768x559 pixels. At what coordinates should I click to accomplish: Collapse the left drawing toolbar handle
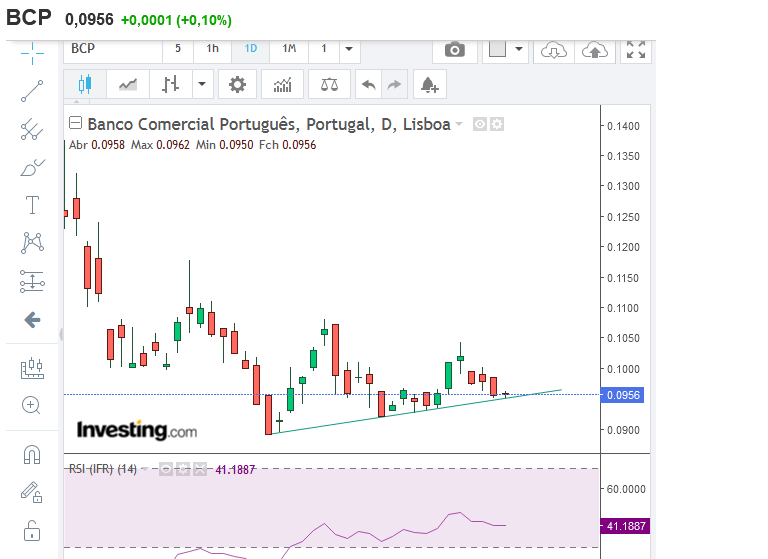pyautogui.click(x=61, y=335)
